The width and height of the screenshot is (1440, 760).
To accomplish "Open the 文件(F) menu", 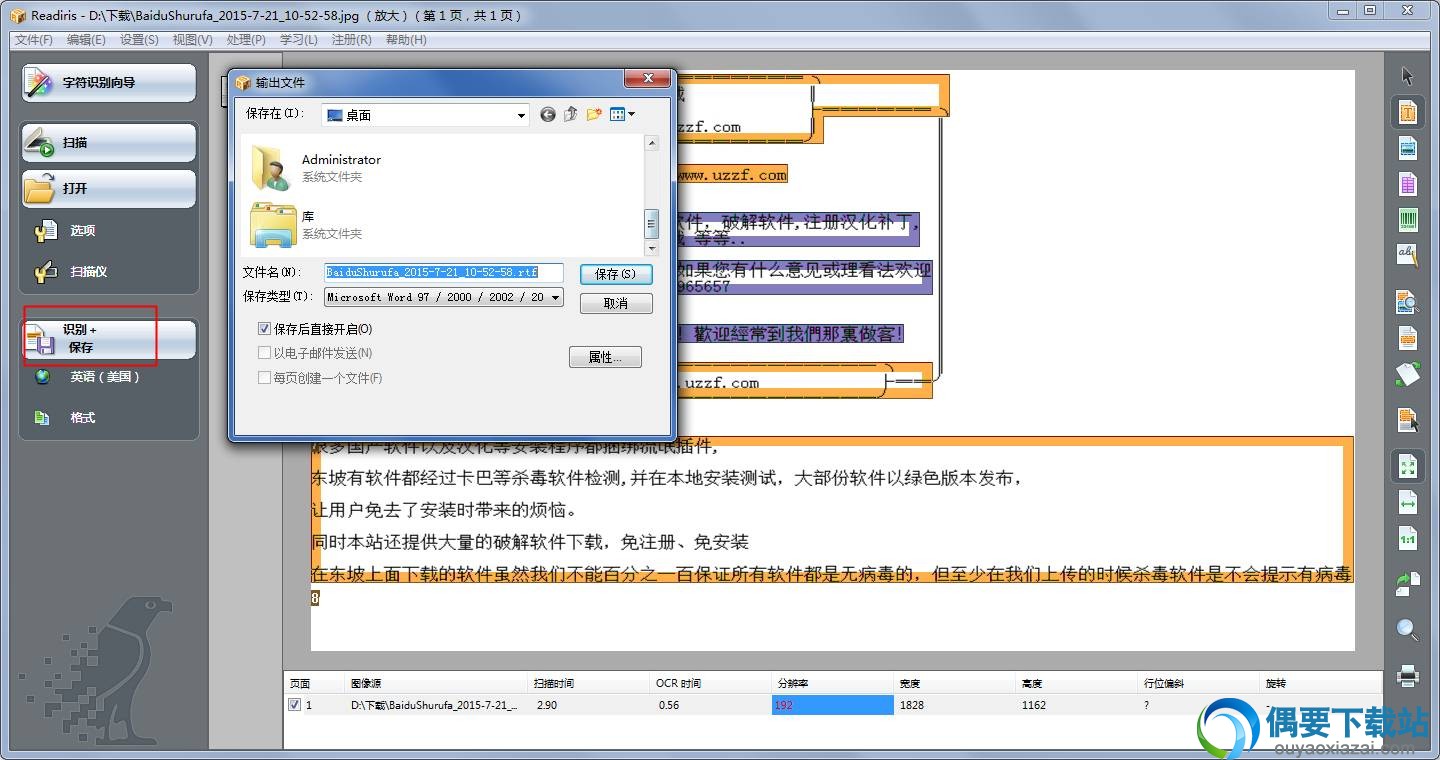I will pos(34,40).
